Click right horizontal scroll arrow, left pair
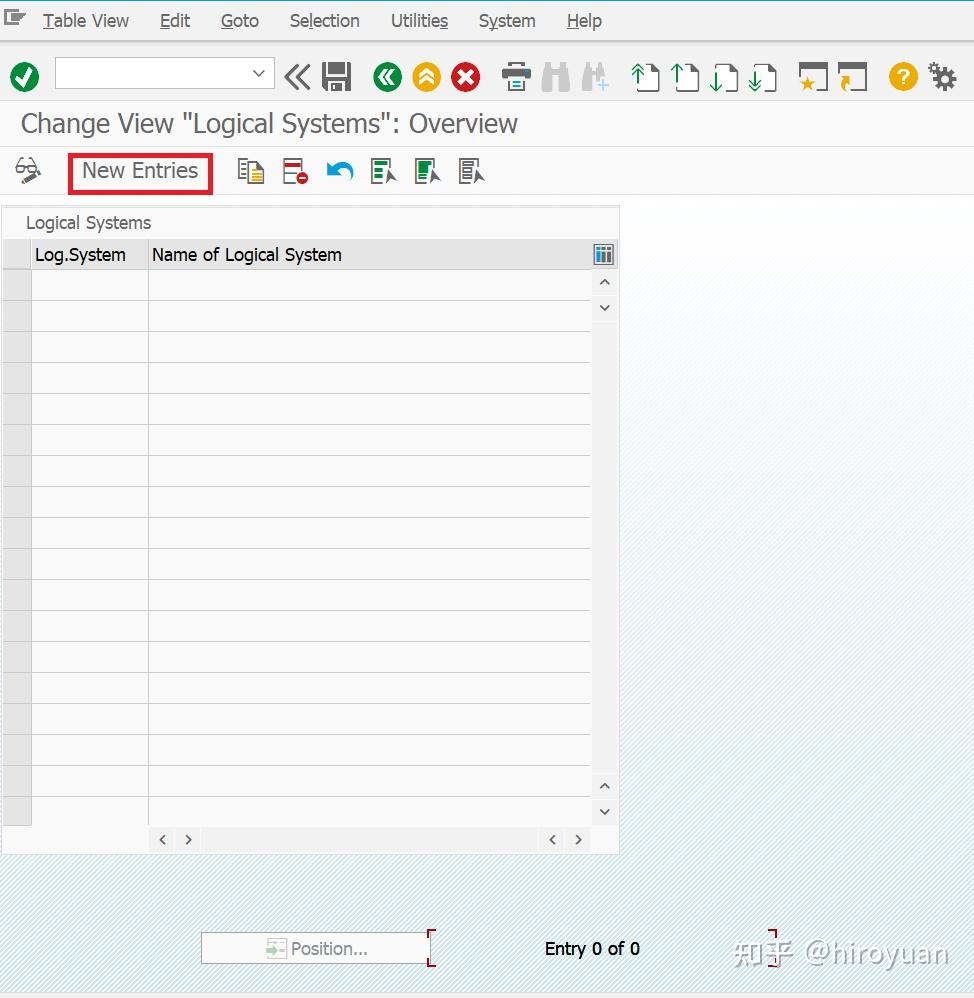974x998 pixels. pos(188,840)
